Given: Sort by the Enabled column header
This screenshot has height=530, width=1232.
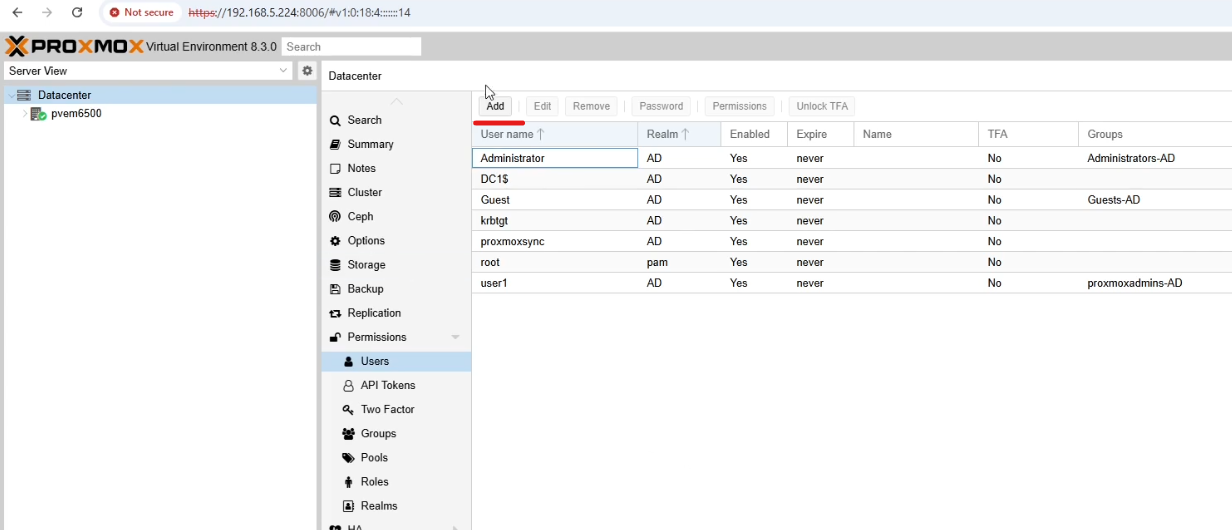Looking at the screenshot, I should click(754, 134).
